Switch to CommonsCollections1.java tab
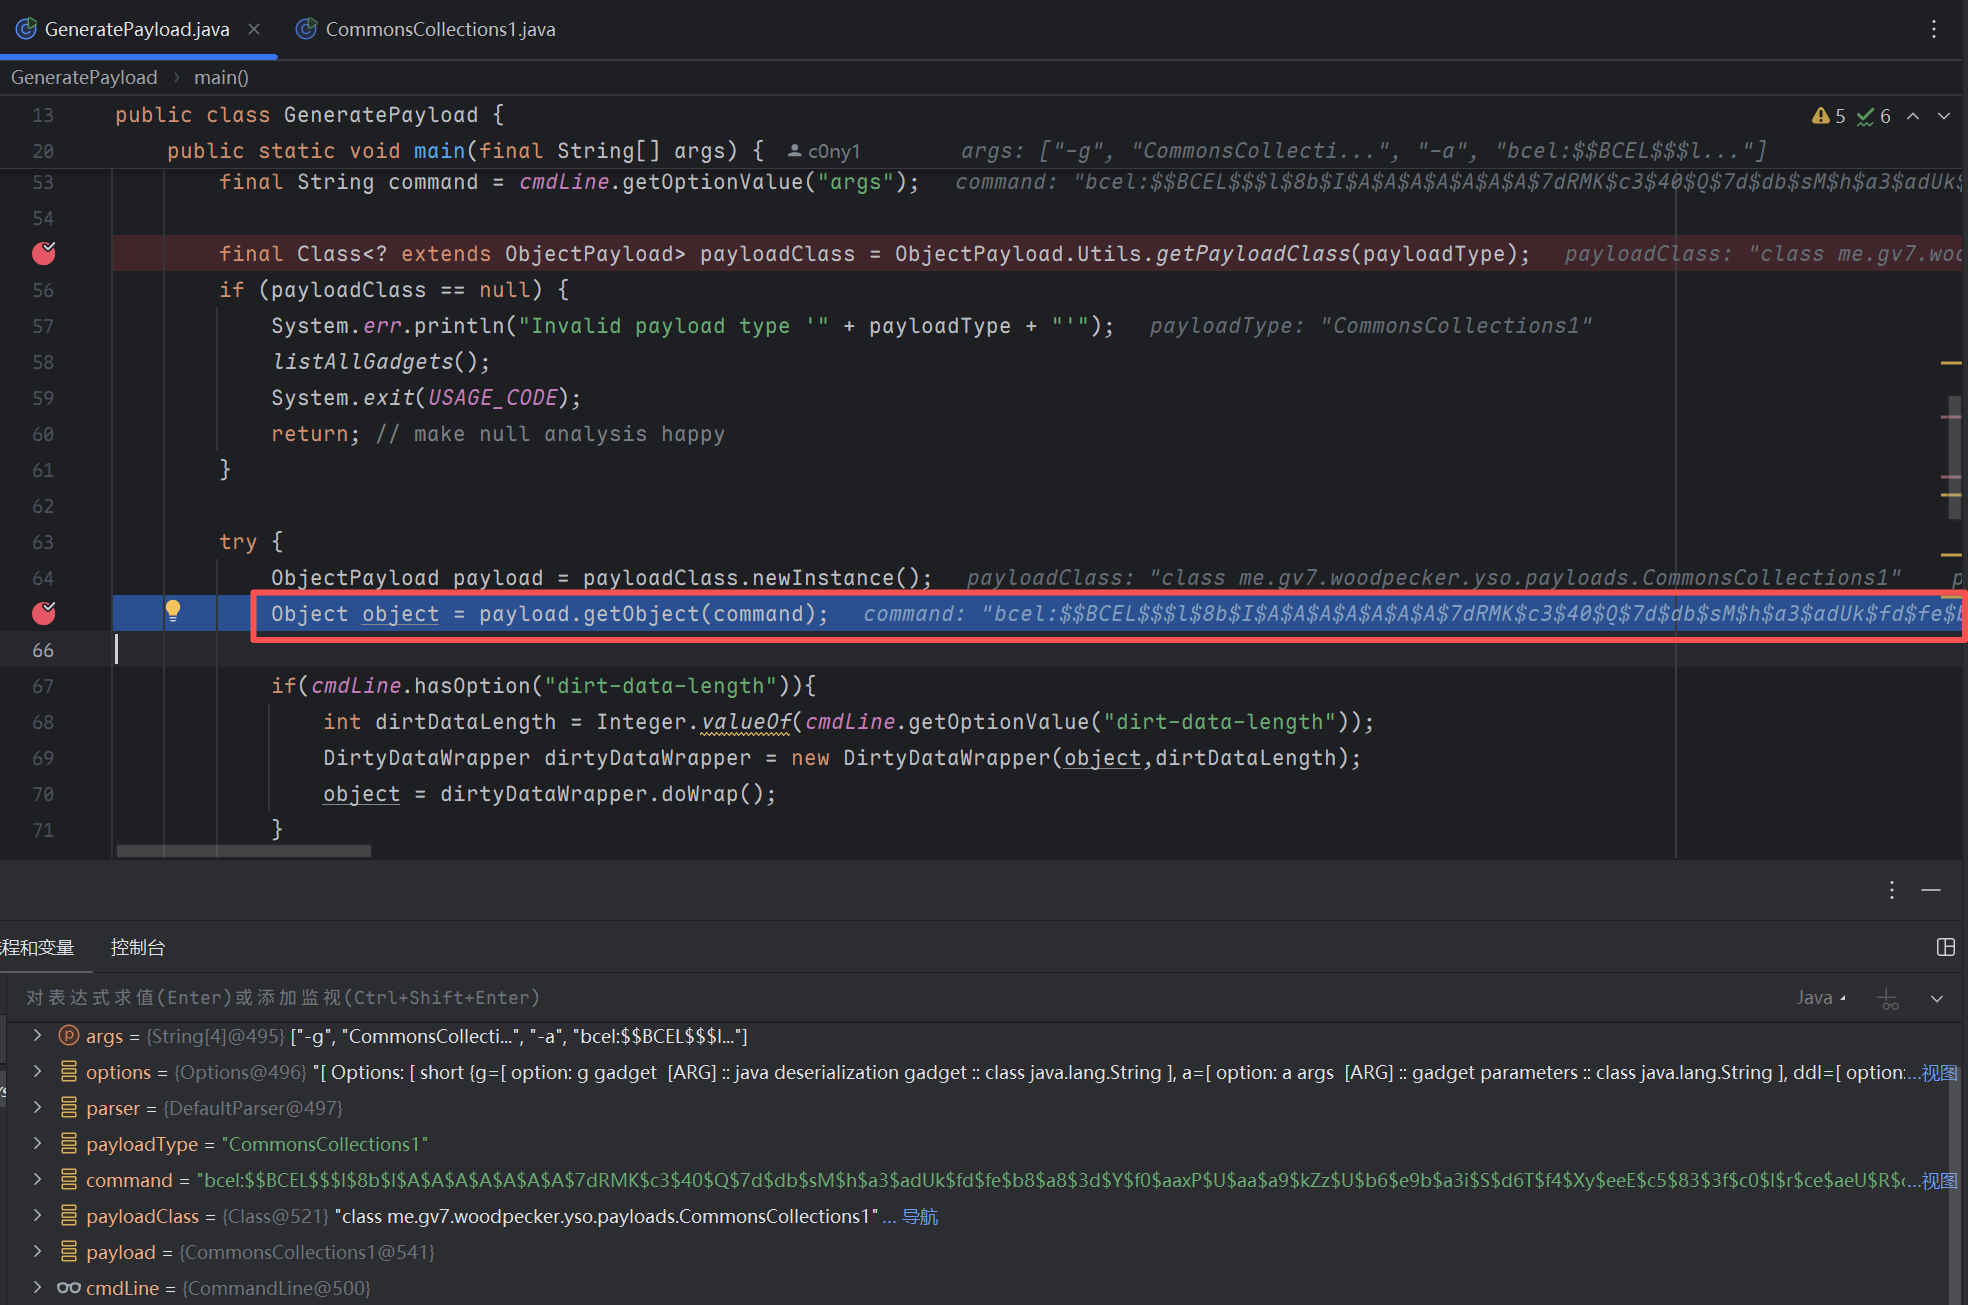This screenshot has height=1305, width=1968. coord(440,29)
